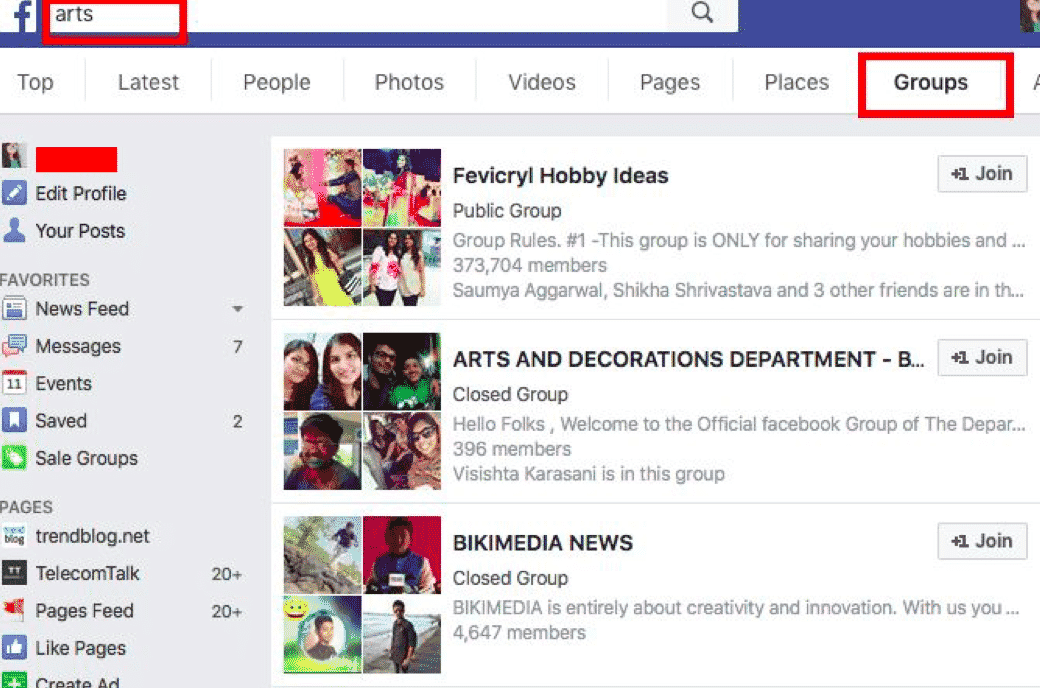Viewport: 1040px width, 688px height.
Task: Click the Create Ad link
Action: (78, 681)
